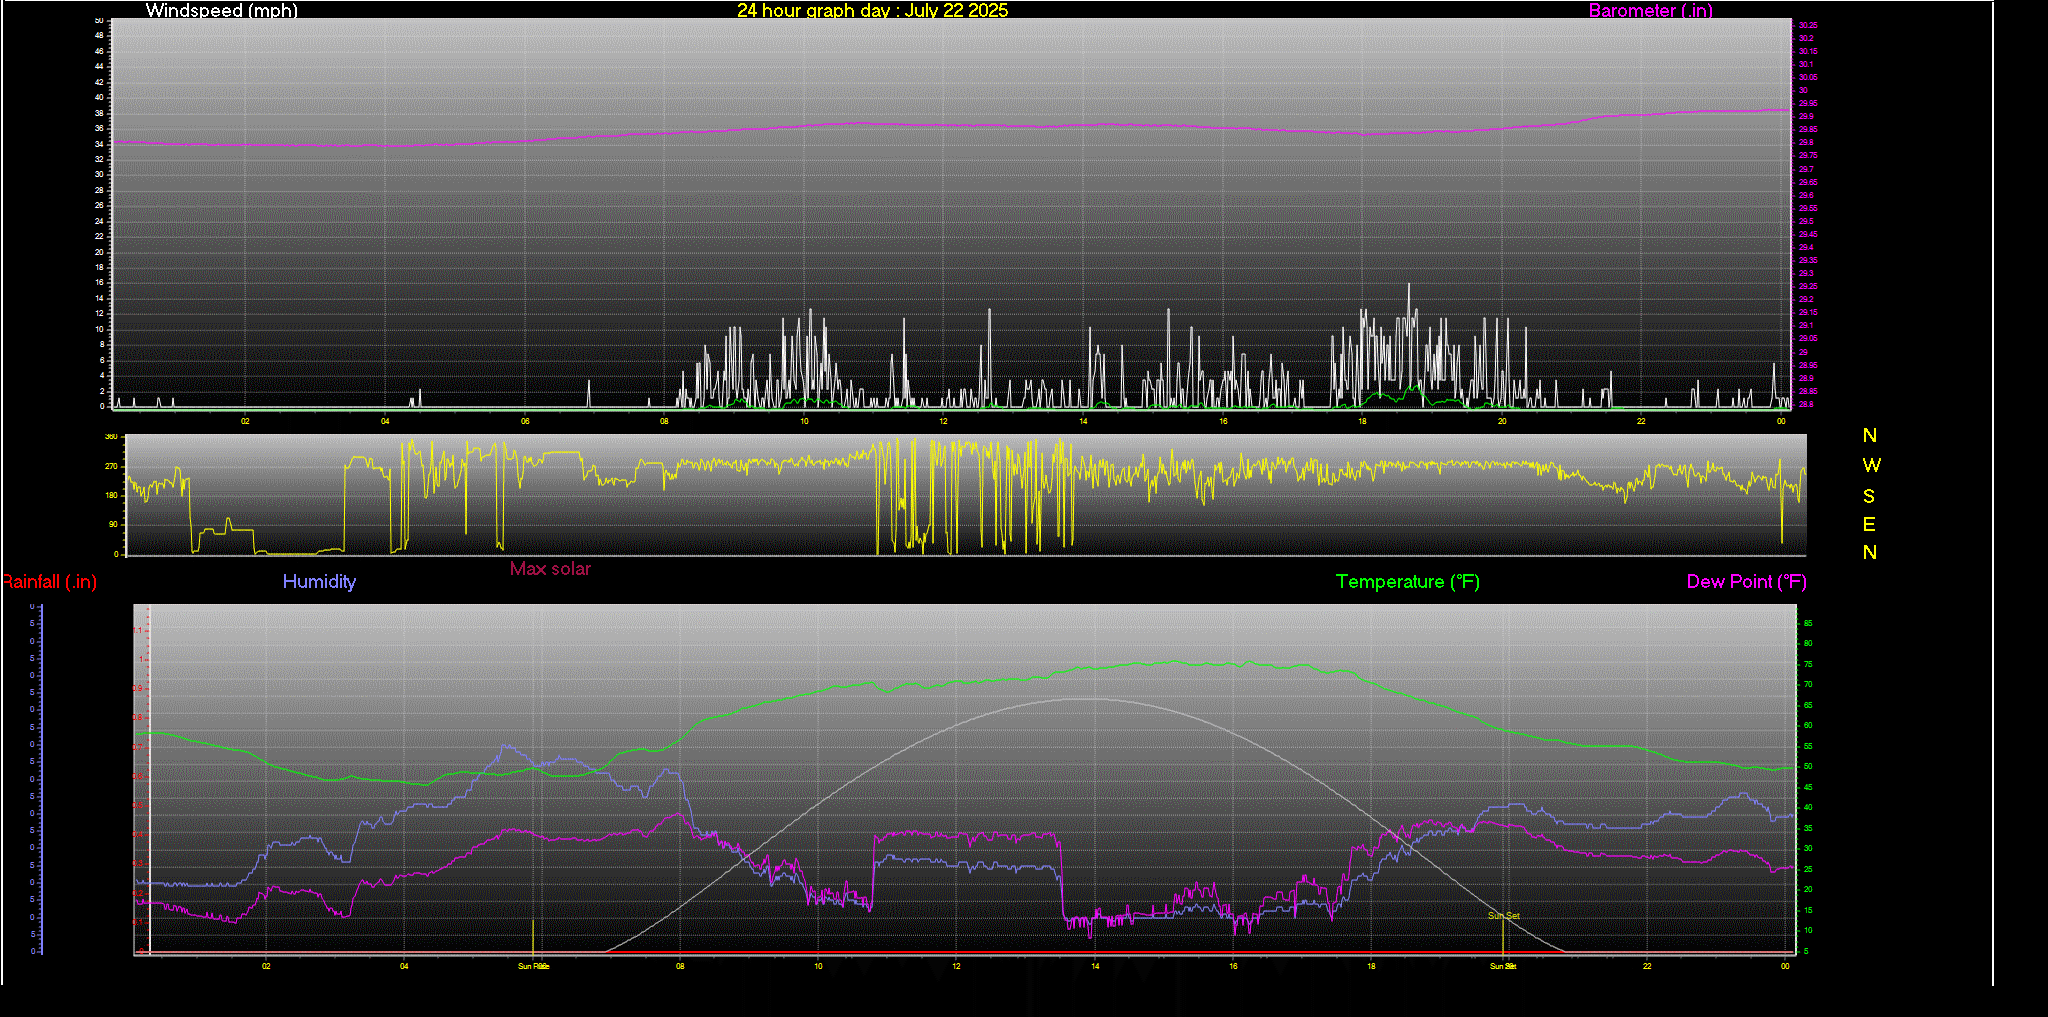Click the green 'Temperature (°F)' legend label
This screenshot has width=2048, height=1017.
1408,581
